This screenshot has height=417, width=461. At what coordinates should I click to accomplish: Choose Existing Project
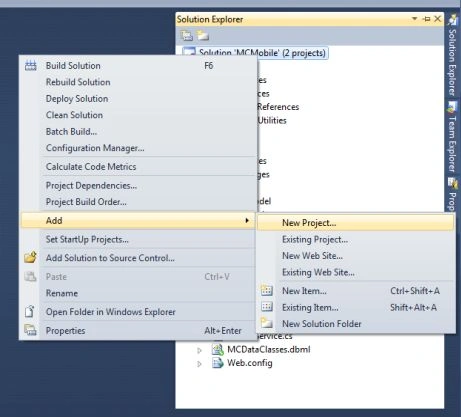[x=355, y=239]
